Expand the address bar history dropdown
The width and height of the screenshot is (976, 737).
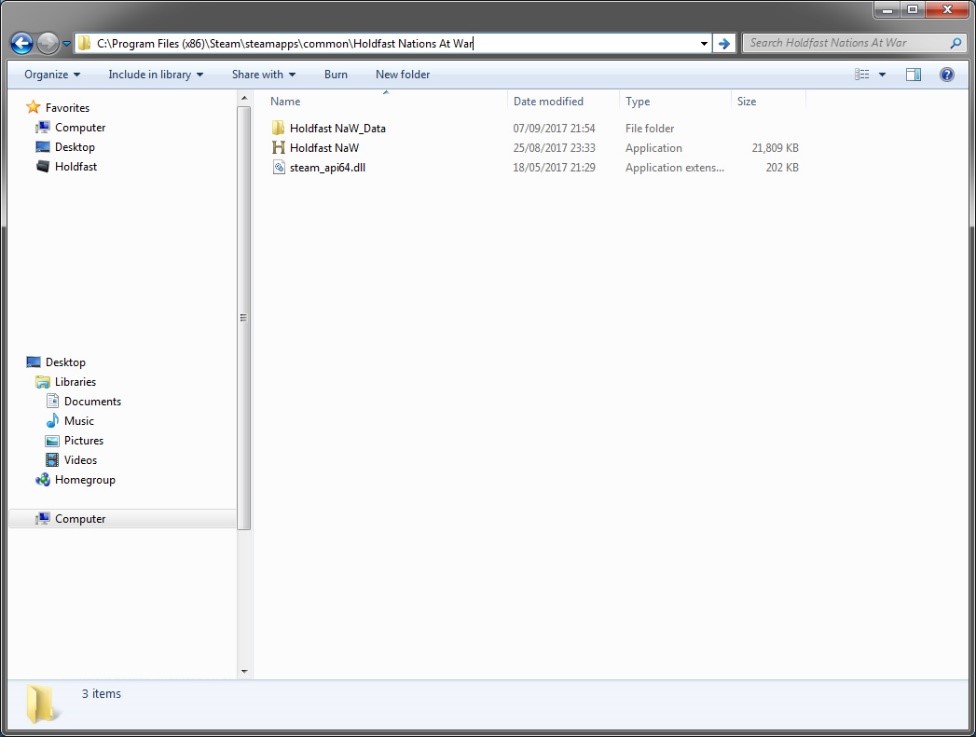pos(704,43)
